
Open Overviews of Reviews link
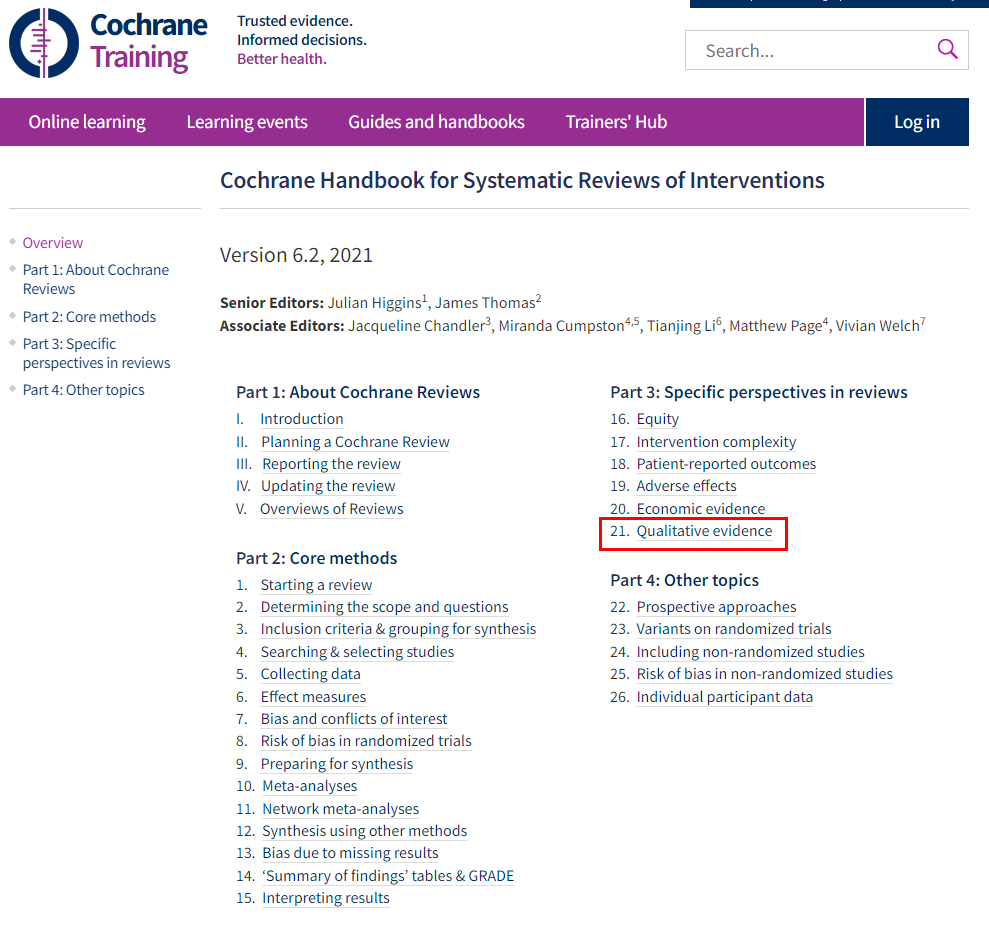tap(332, 509)
